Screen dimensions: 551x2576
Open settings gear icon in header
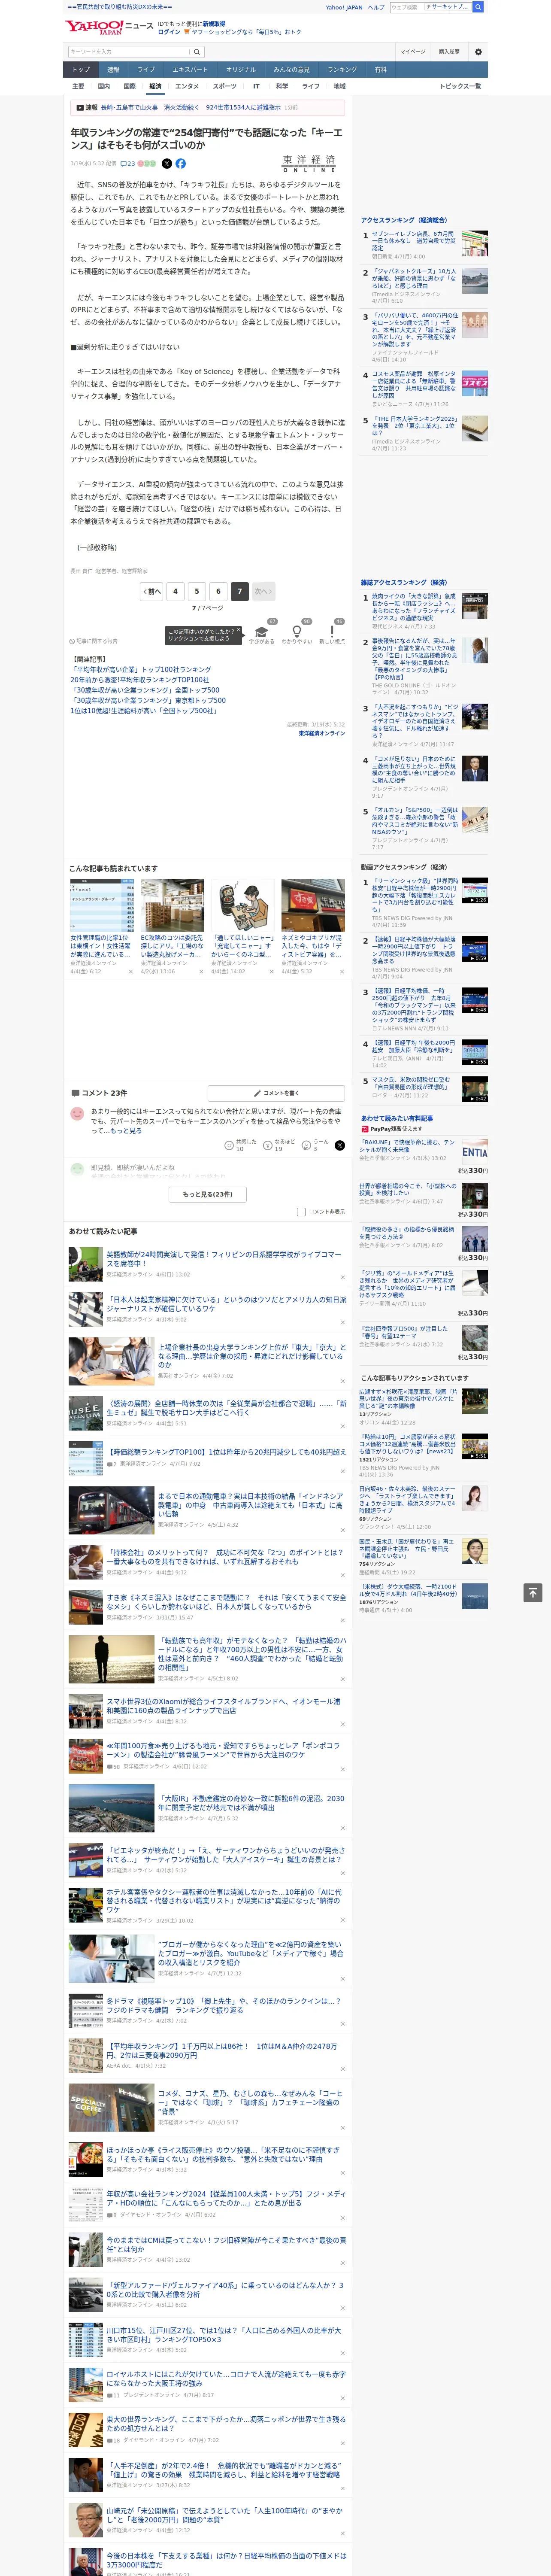point(478,52)
